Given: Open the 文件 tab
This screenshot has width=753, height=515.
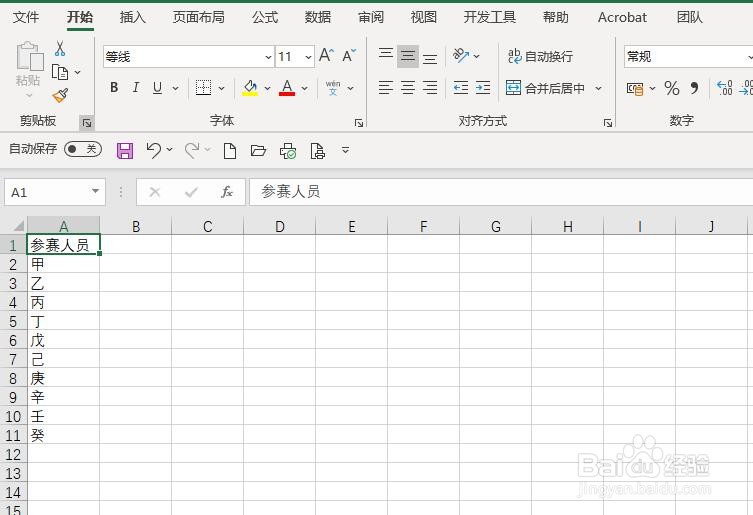Looking at the screenshot, I should (x=26, y=17).
